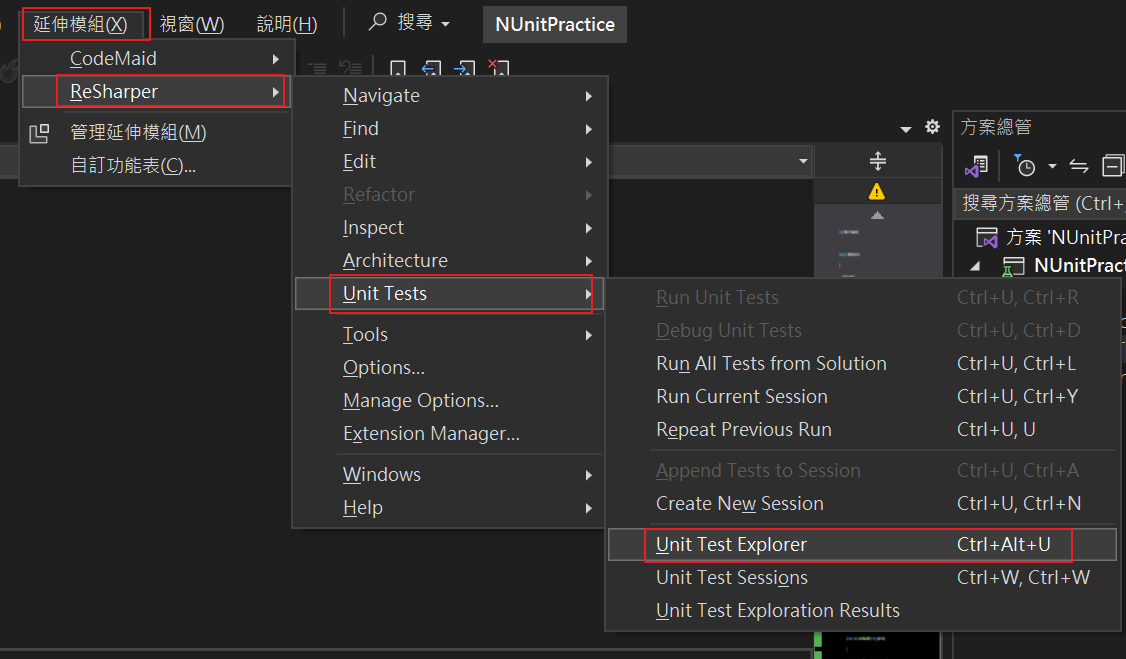
Task: Click in 搜尋方案總管 search field
Action: tap(1041, 204)
